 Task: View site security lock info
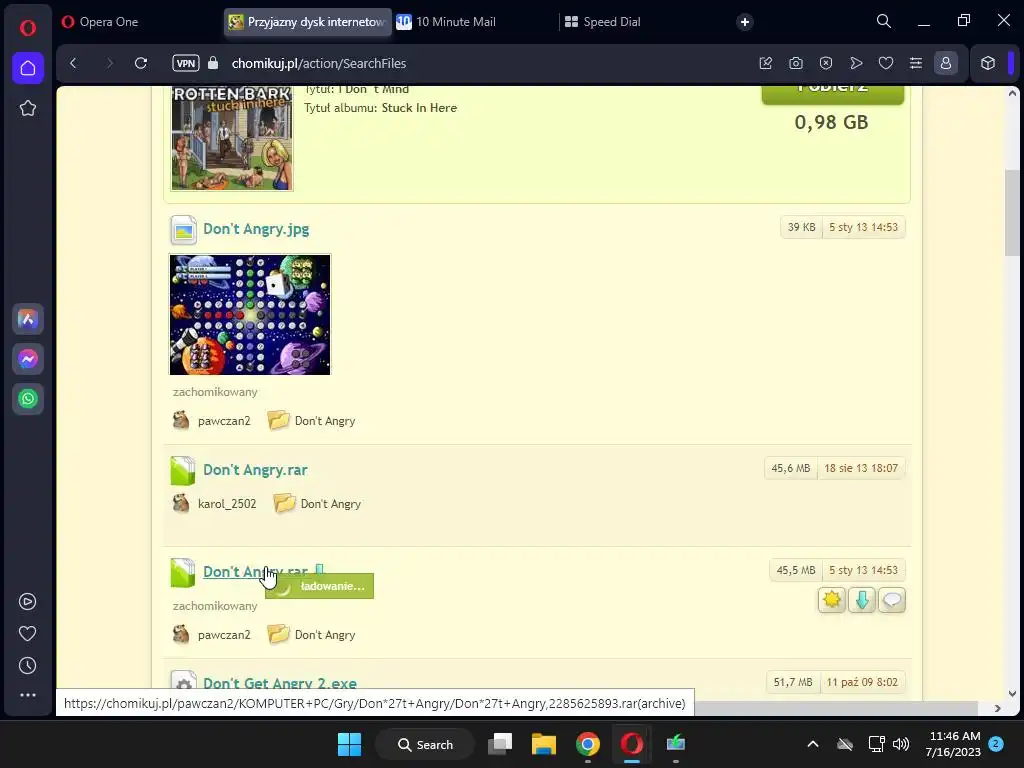click(x=212, y=63)
